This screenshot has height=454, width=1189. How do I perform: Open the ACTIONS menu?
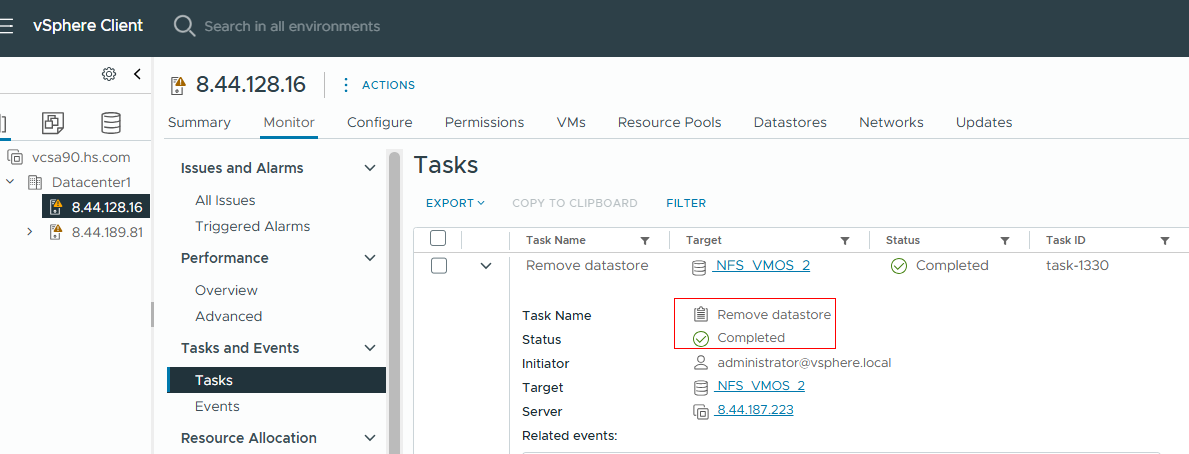tap(388, 85)
